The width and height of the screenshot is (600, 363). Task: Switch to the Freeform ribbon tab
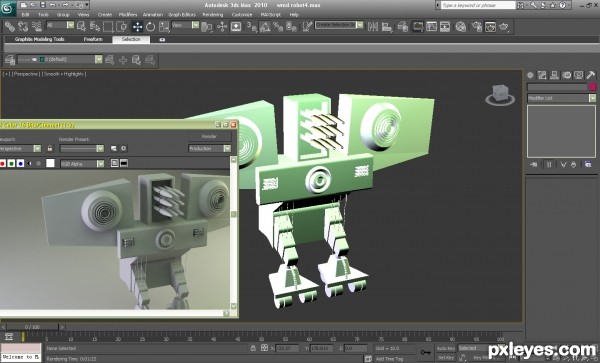point(93,39)
